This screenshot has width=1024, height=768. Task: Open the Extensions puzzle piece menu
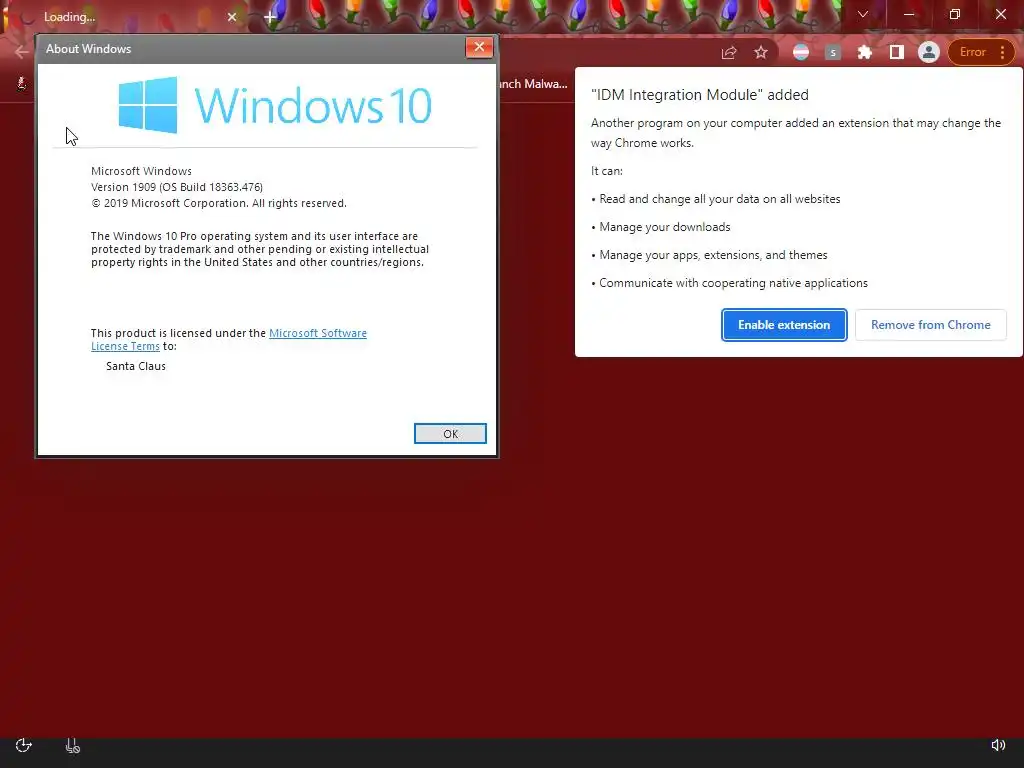(x=865, y=52)
